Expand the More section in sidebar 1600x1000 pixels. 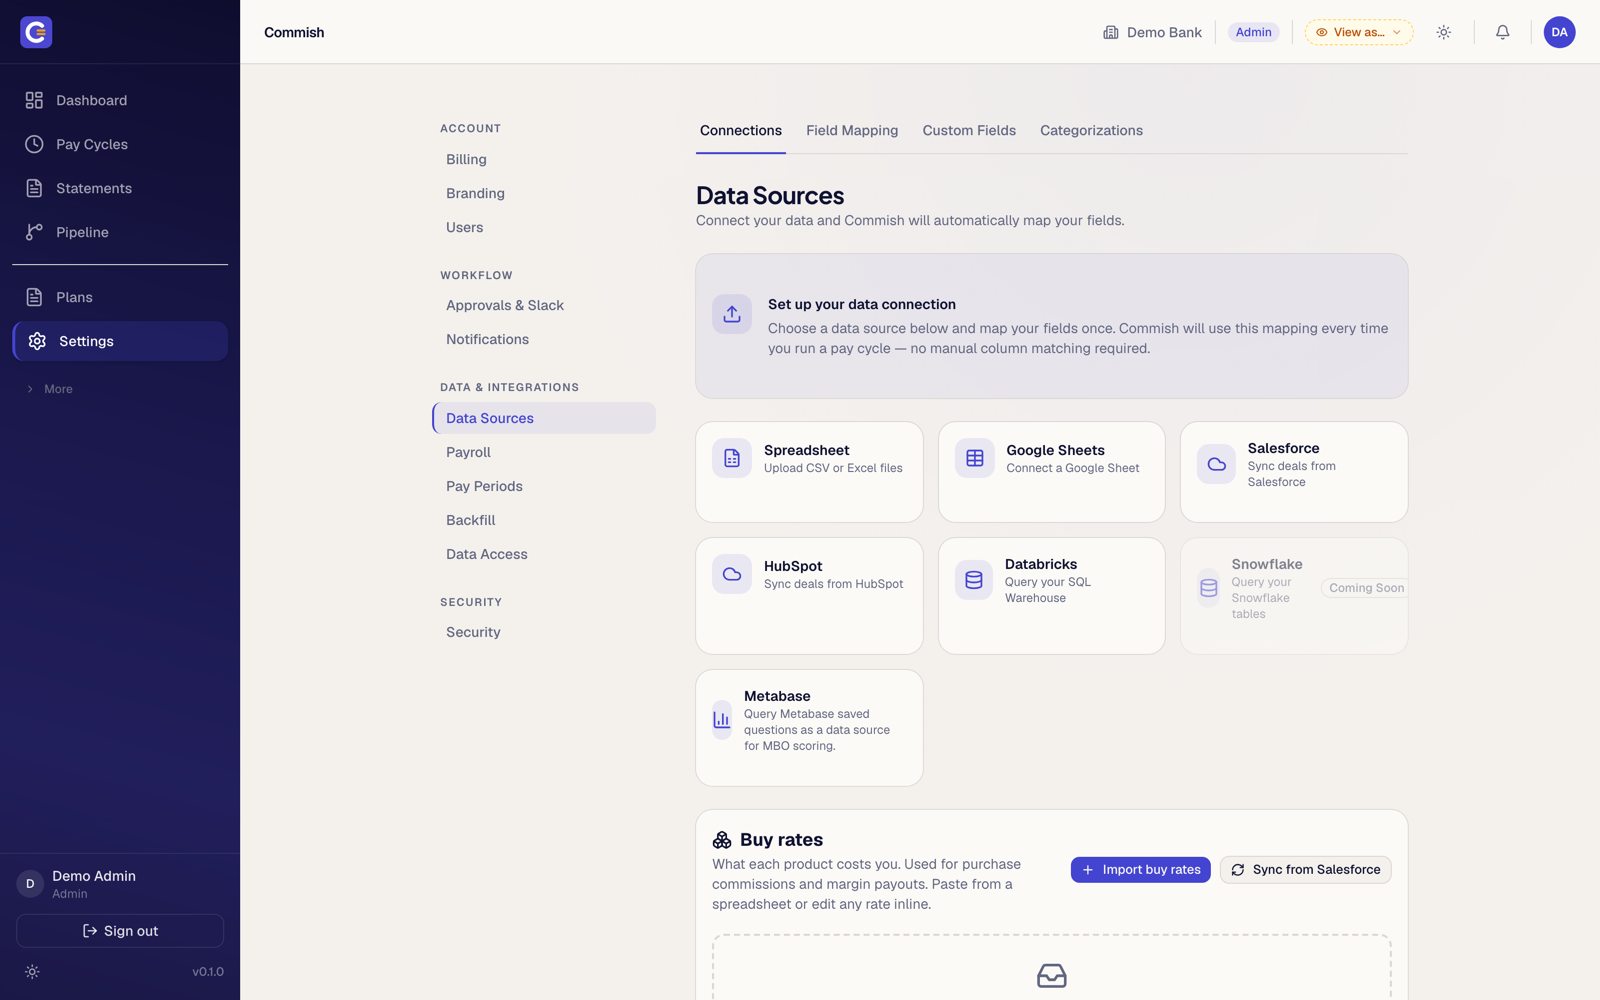[50, 389]
